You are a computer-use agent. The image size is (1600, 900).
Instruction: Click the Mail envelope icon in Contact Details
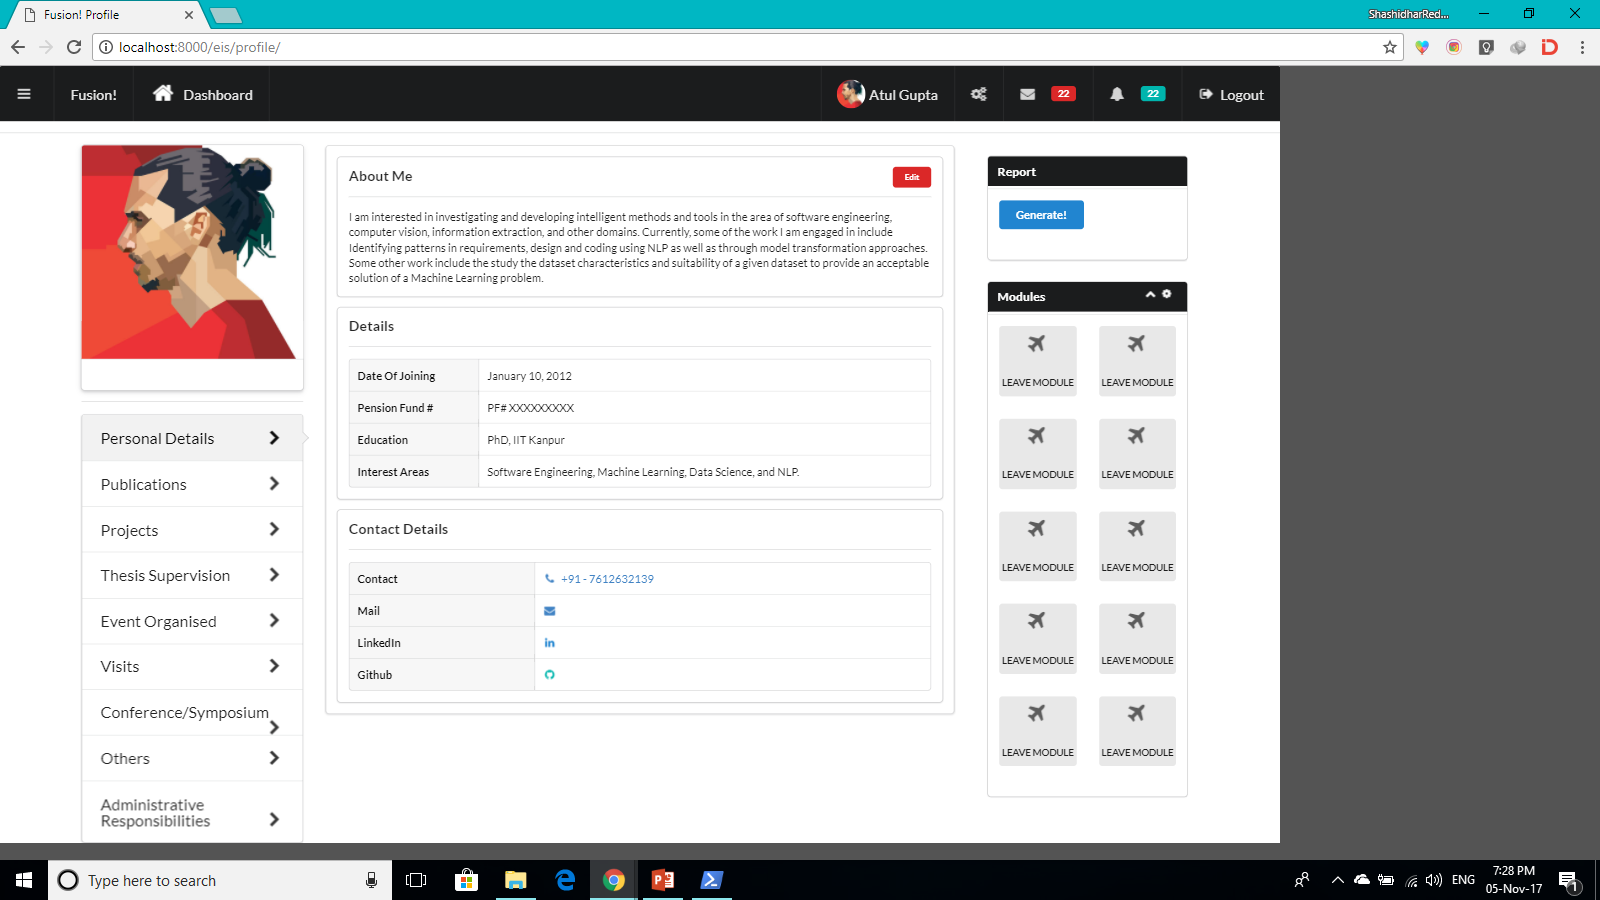tap(549, 611)
